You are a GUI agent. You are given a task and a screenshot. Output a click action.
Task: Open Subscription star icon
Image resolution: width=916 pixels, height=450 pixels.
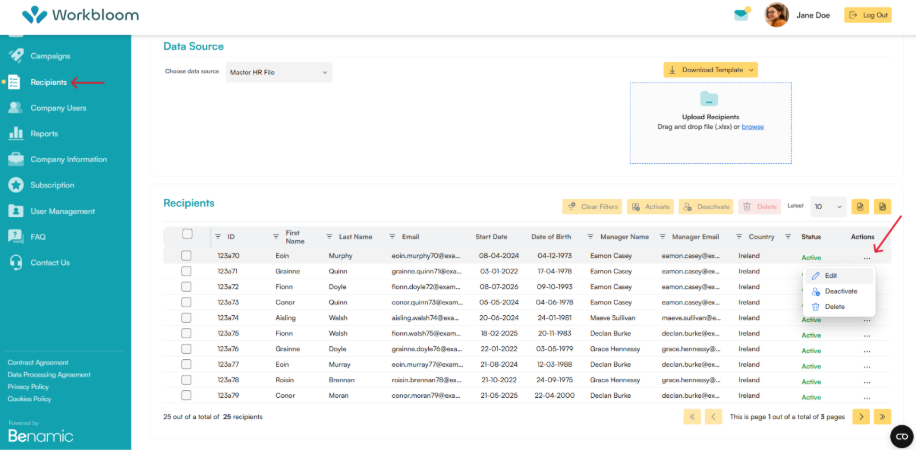point(16,185)
